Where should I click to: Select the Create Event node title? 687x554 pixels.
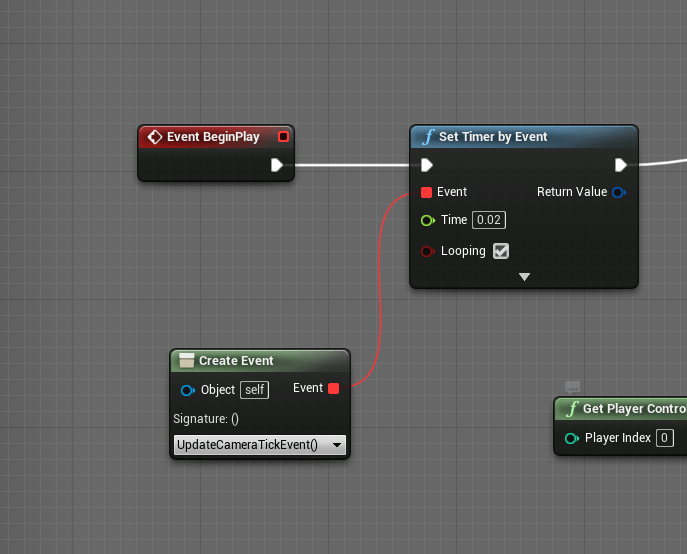tap(236, 361)
